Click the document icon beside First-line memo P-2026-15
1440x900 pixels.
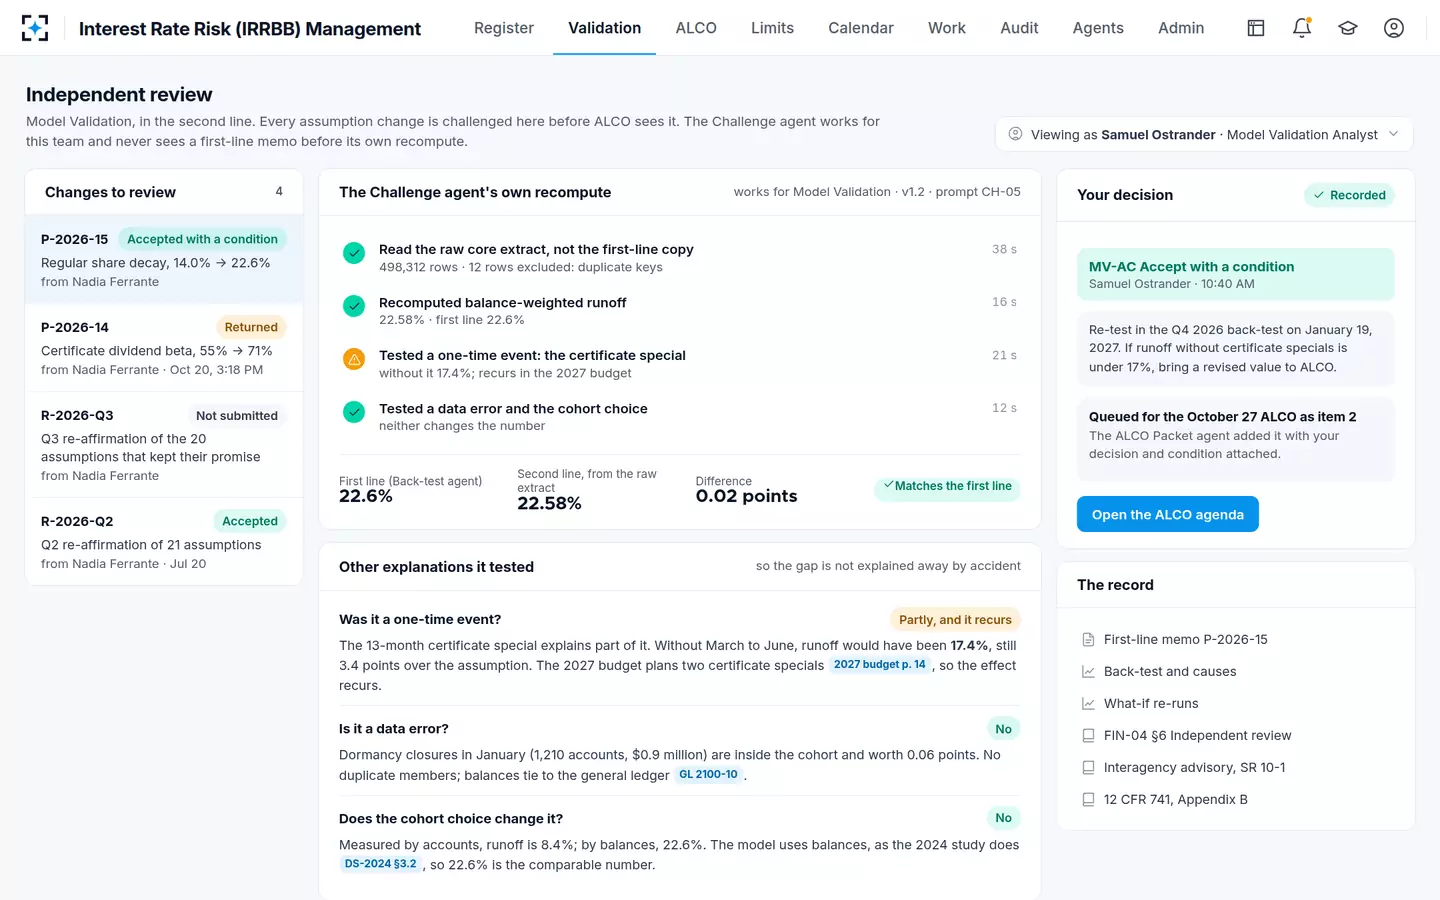point(1088,640)
